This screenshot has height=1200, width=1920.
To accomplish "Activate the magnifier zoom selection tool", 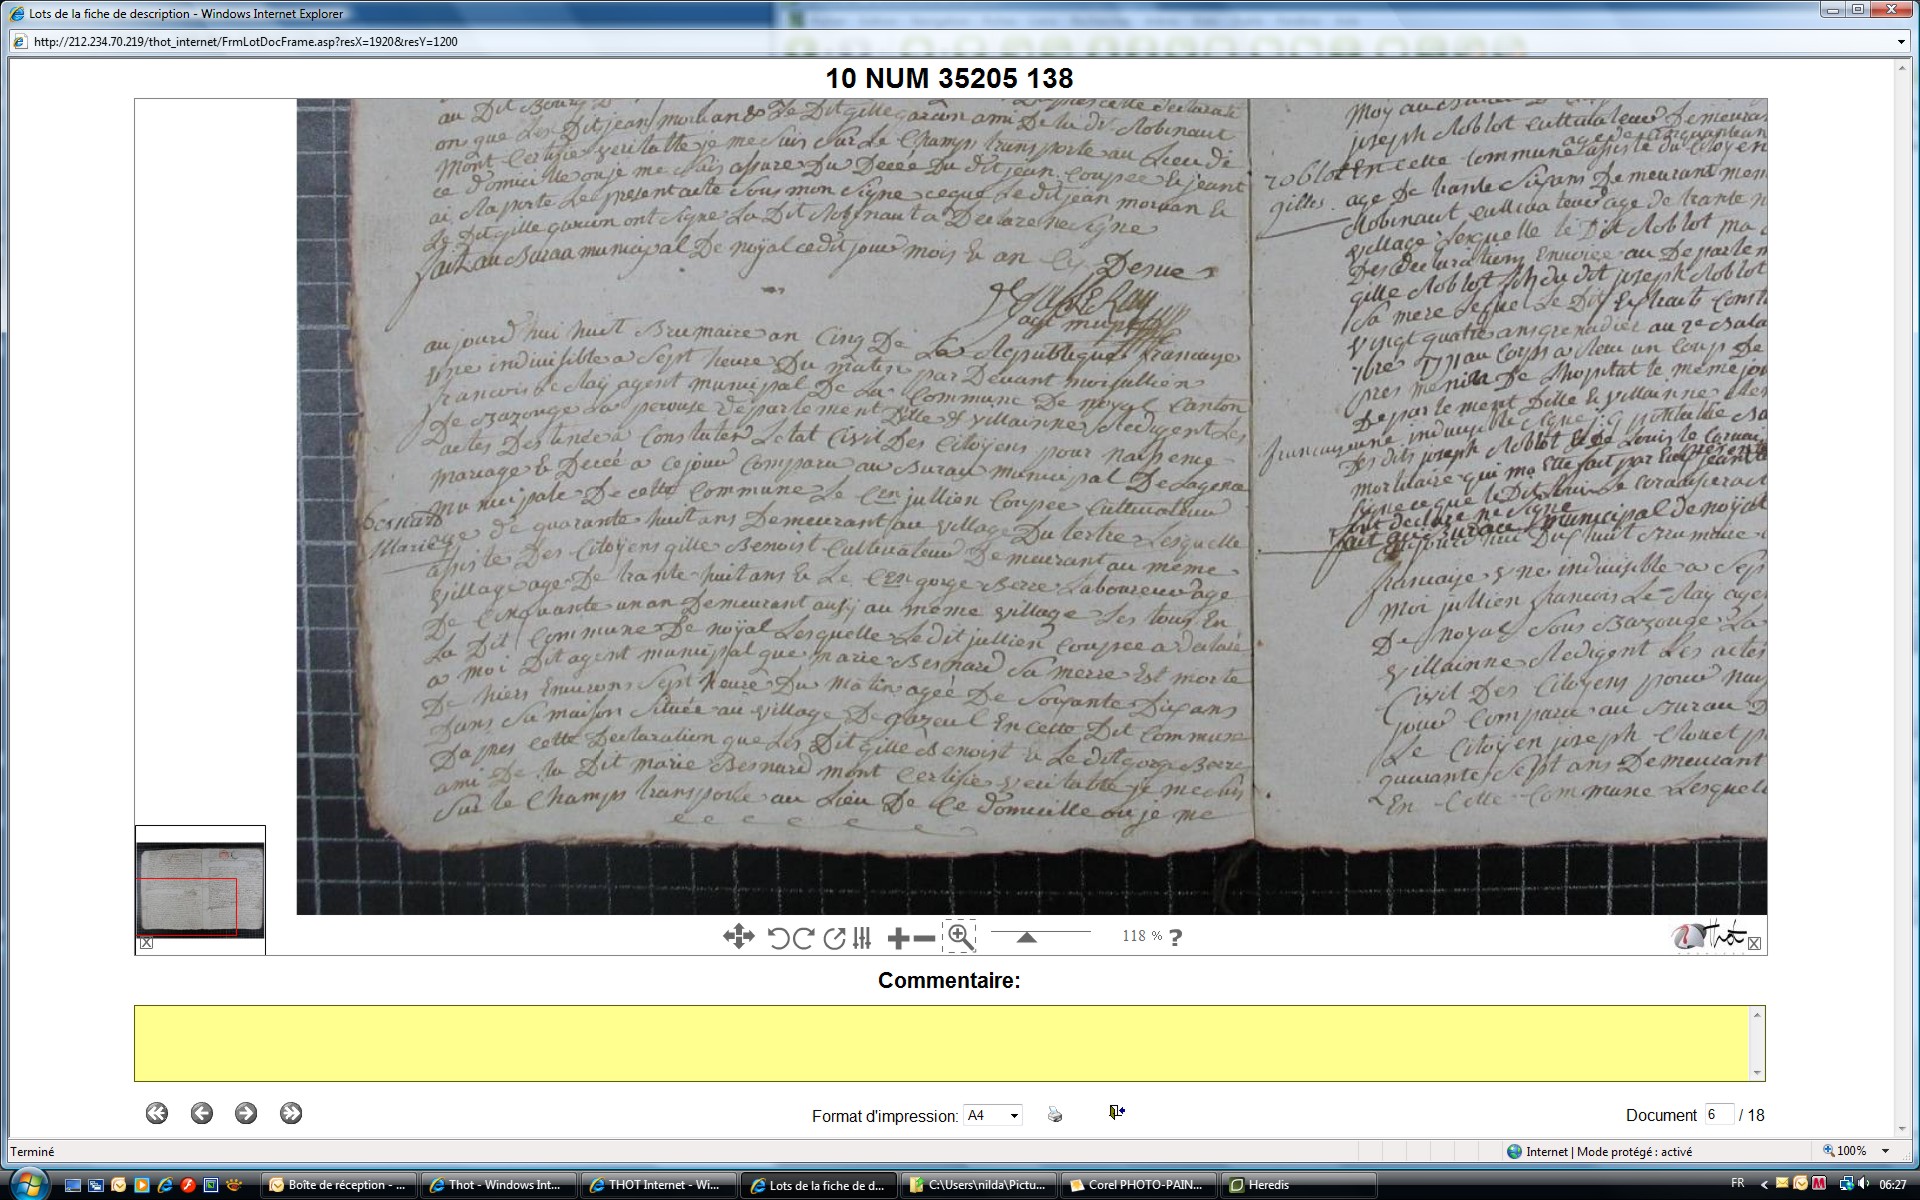I will (x=960, y=936).
